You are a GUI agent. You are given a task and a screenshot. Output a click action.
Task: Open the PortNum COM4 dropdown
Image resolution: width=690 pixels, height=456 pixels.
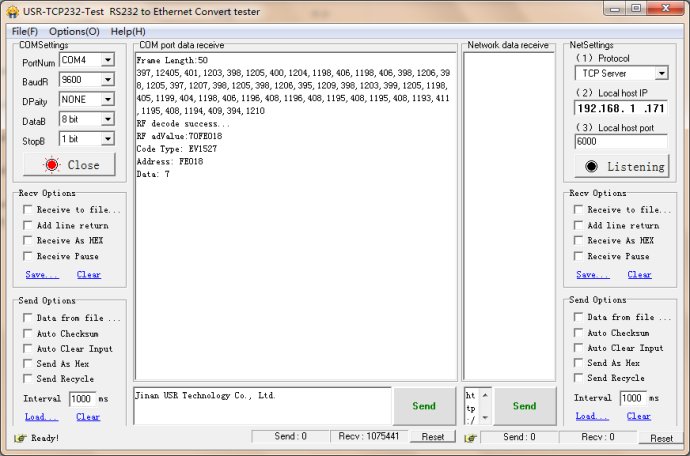click(108, 61)
